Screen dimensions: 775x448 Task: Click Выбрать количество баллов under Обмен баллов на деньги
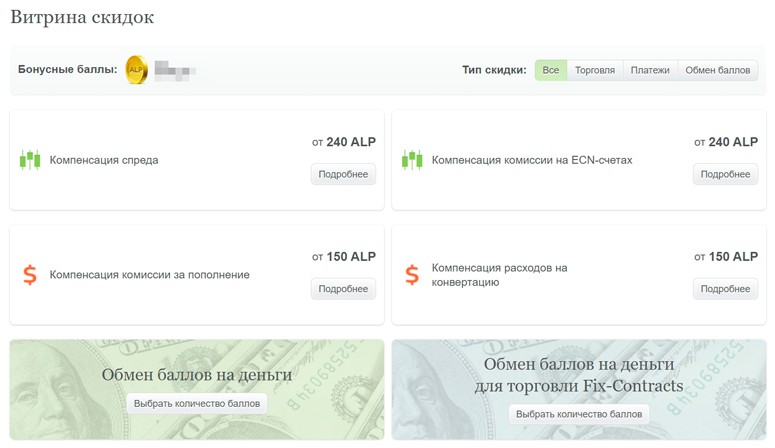pyautogui.click(x=197, y=403)
